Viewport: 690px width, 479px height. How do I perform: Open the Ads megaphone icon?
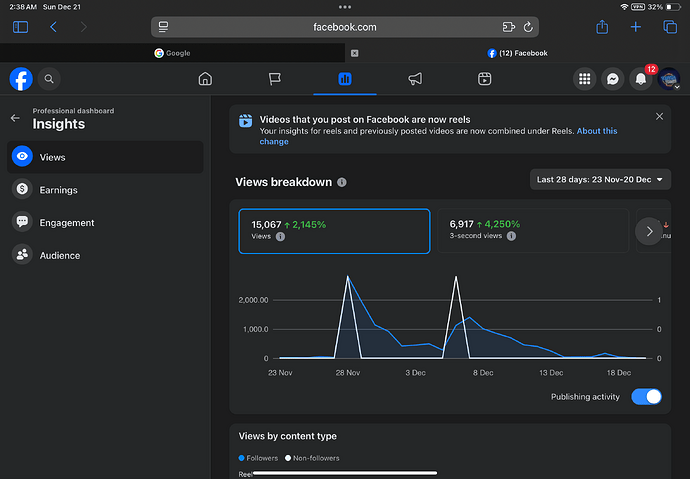click(x=415, y=79)
